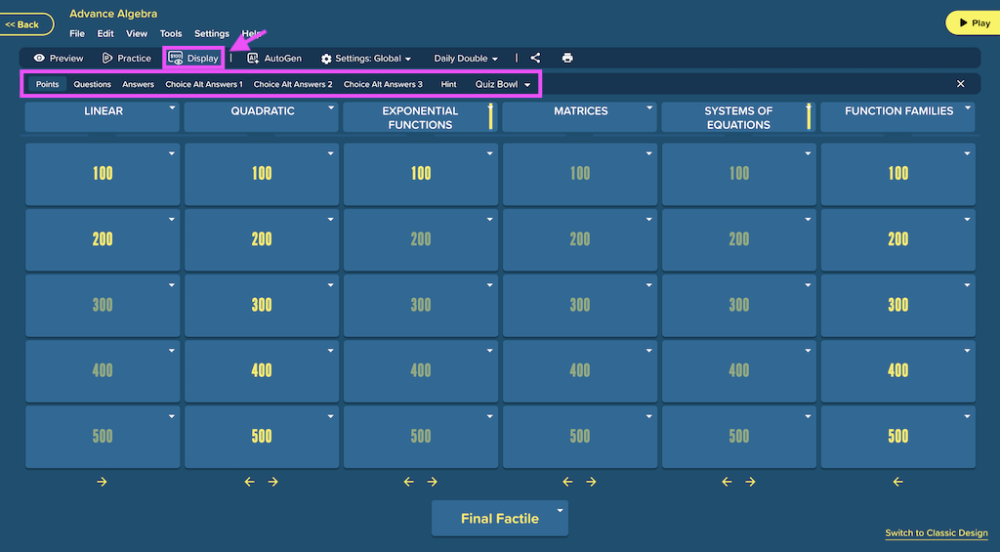Show Questions on the board tiles
The width and height of the screenshot is (1000, 552).
tap(92, 84)
